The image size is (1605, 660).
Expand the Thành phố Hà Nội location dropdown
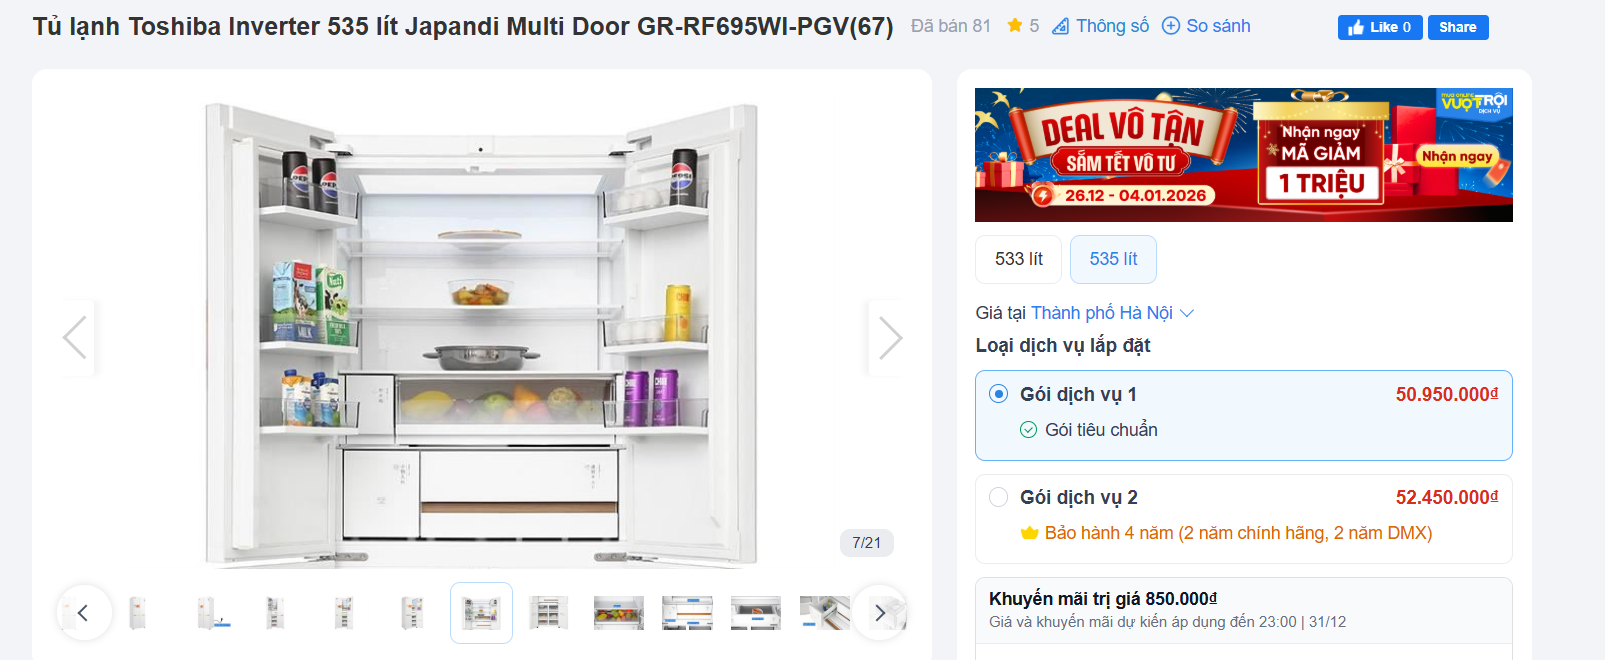click(1102, 313)
